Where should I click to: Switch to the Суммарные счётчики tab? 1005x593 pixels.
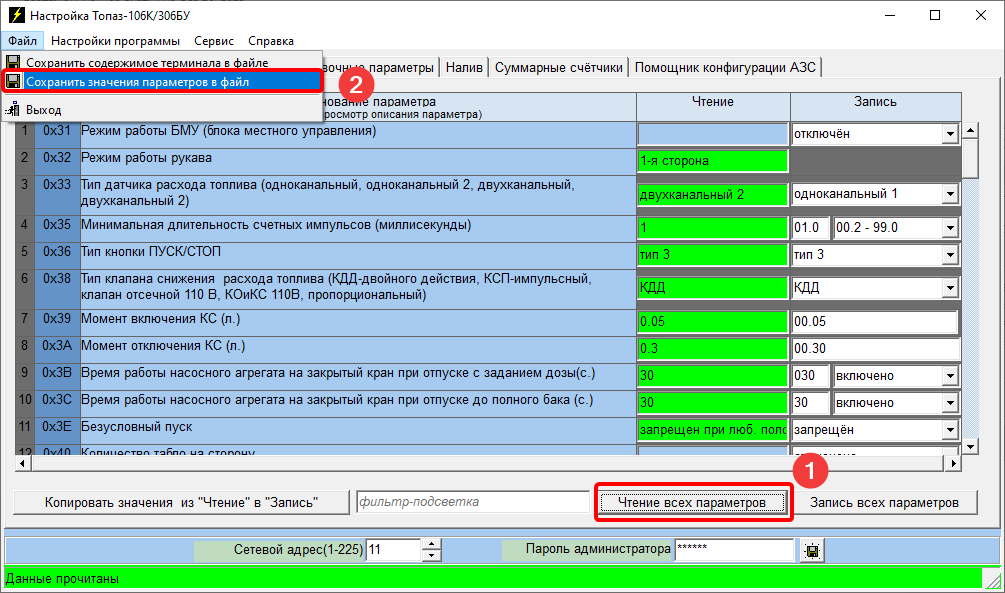558,67
